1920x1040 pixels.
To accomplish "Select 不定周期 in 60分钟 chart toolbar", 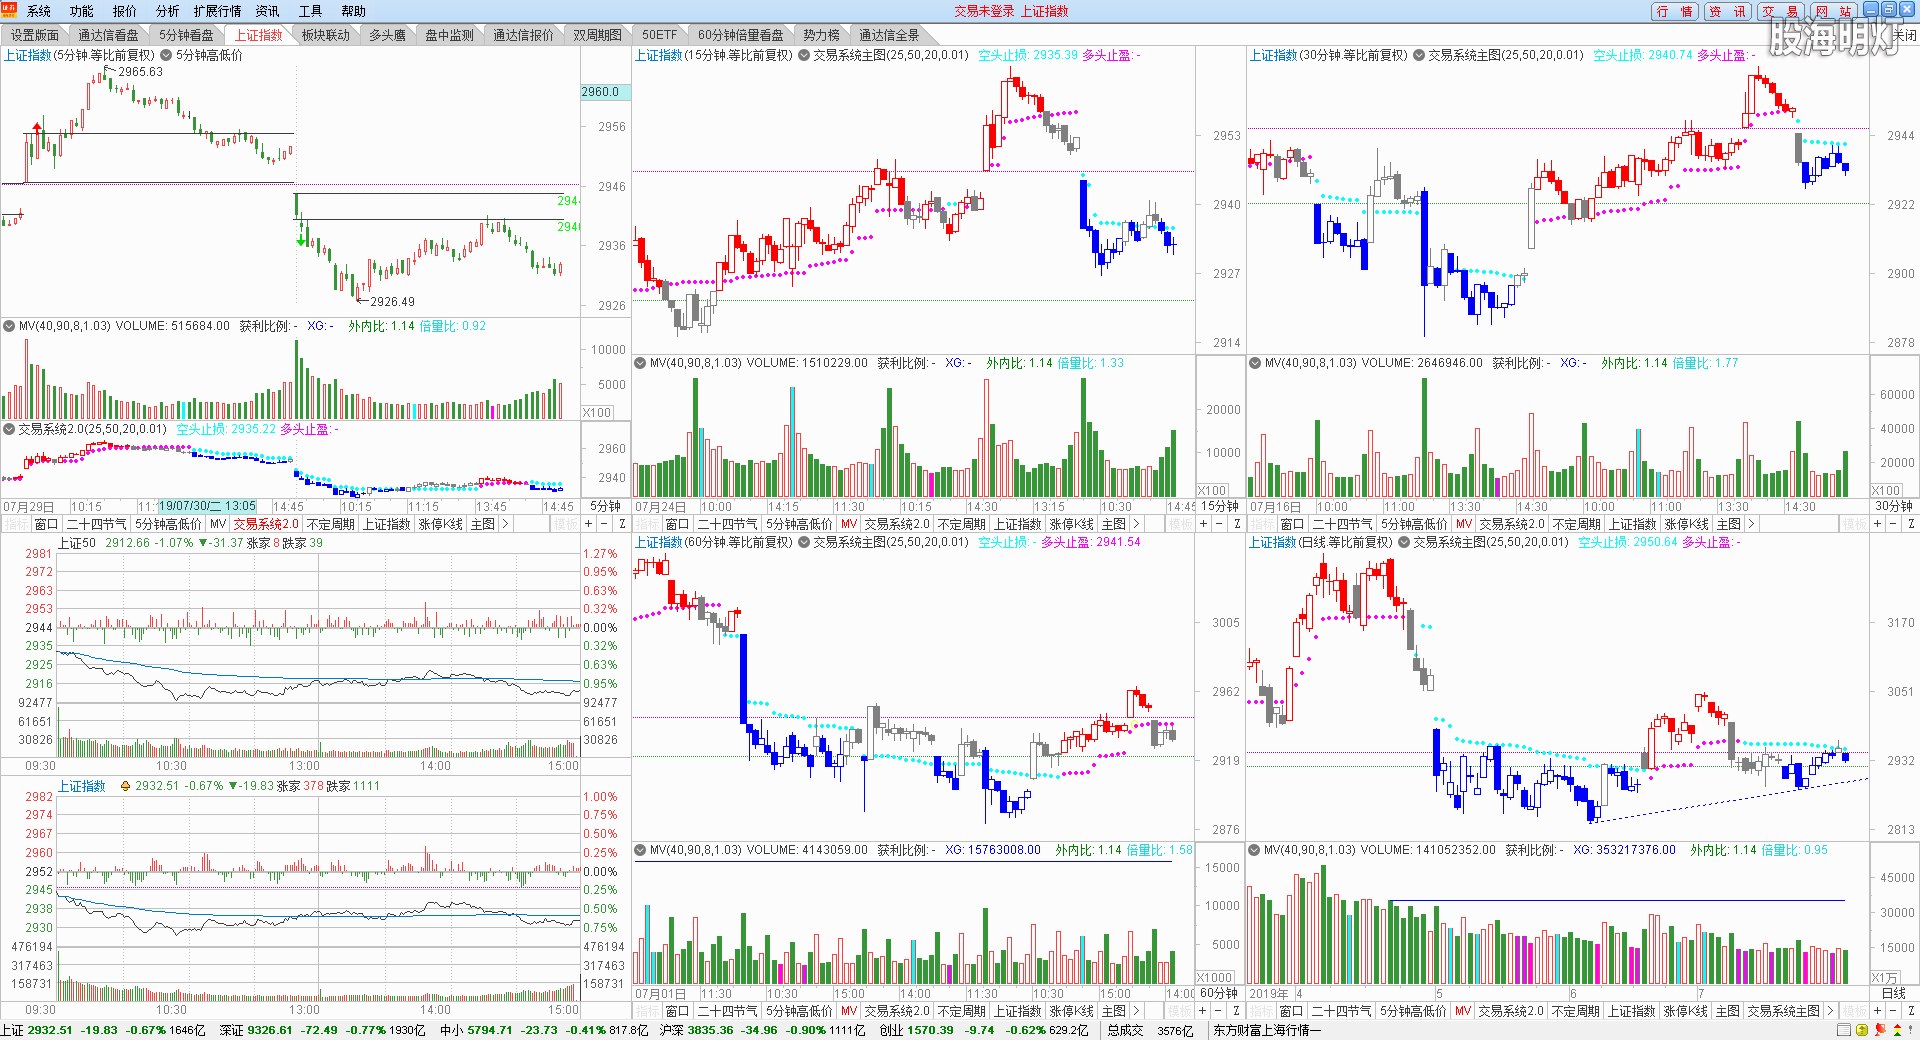I will tap(962, 1011).
